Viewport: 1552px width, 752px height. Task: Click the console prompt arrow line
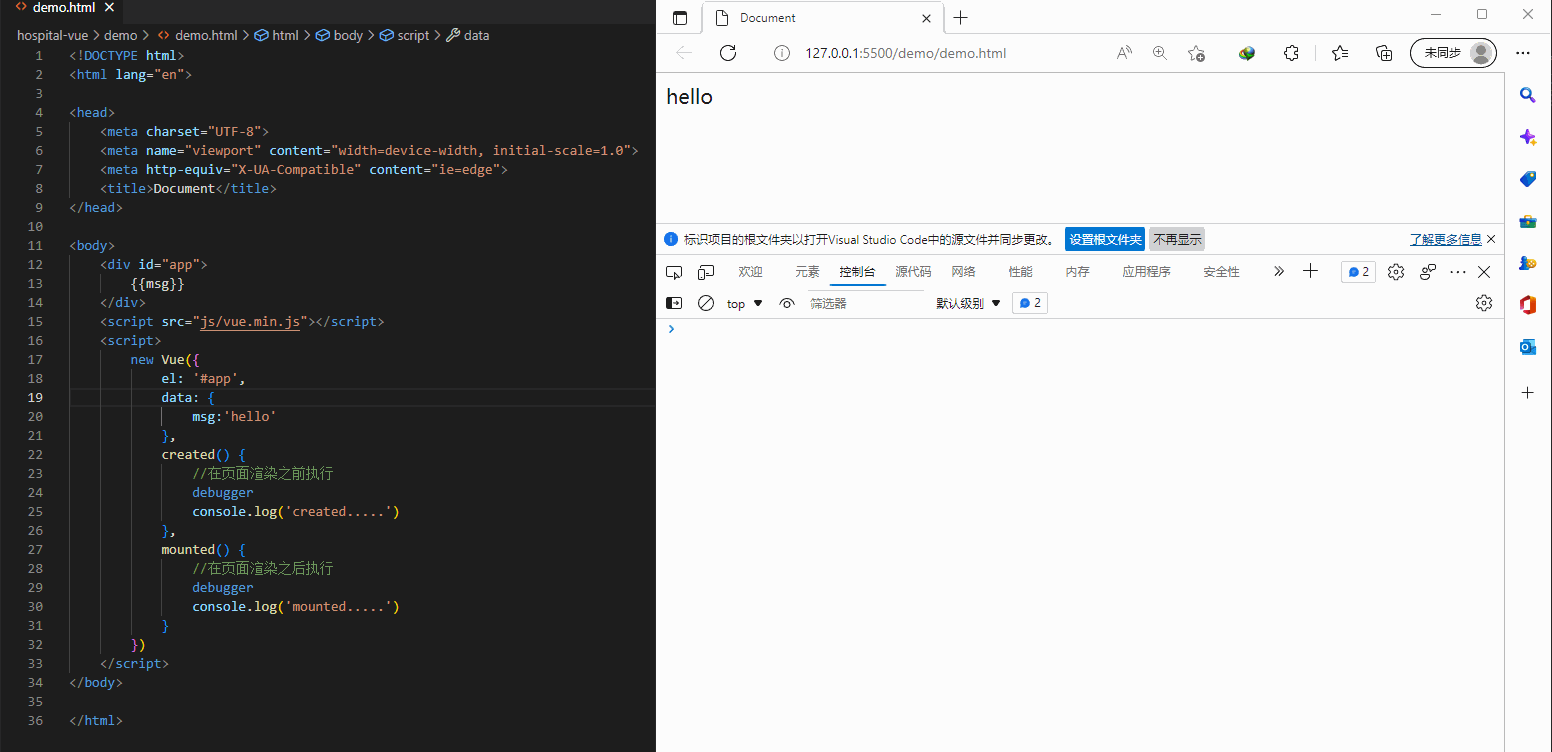tap(1080, 329)
